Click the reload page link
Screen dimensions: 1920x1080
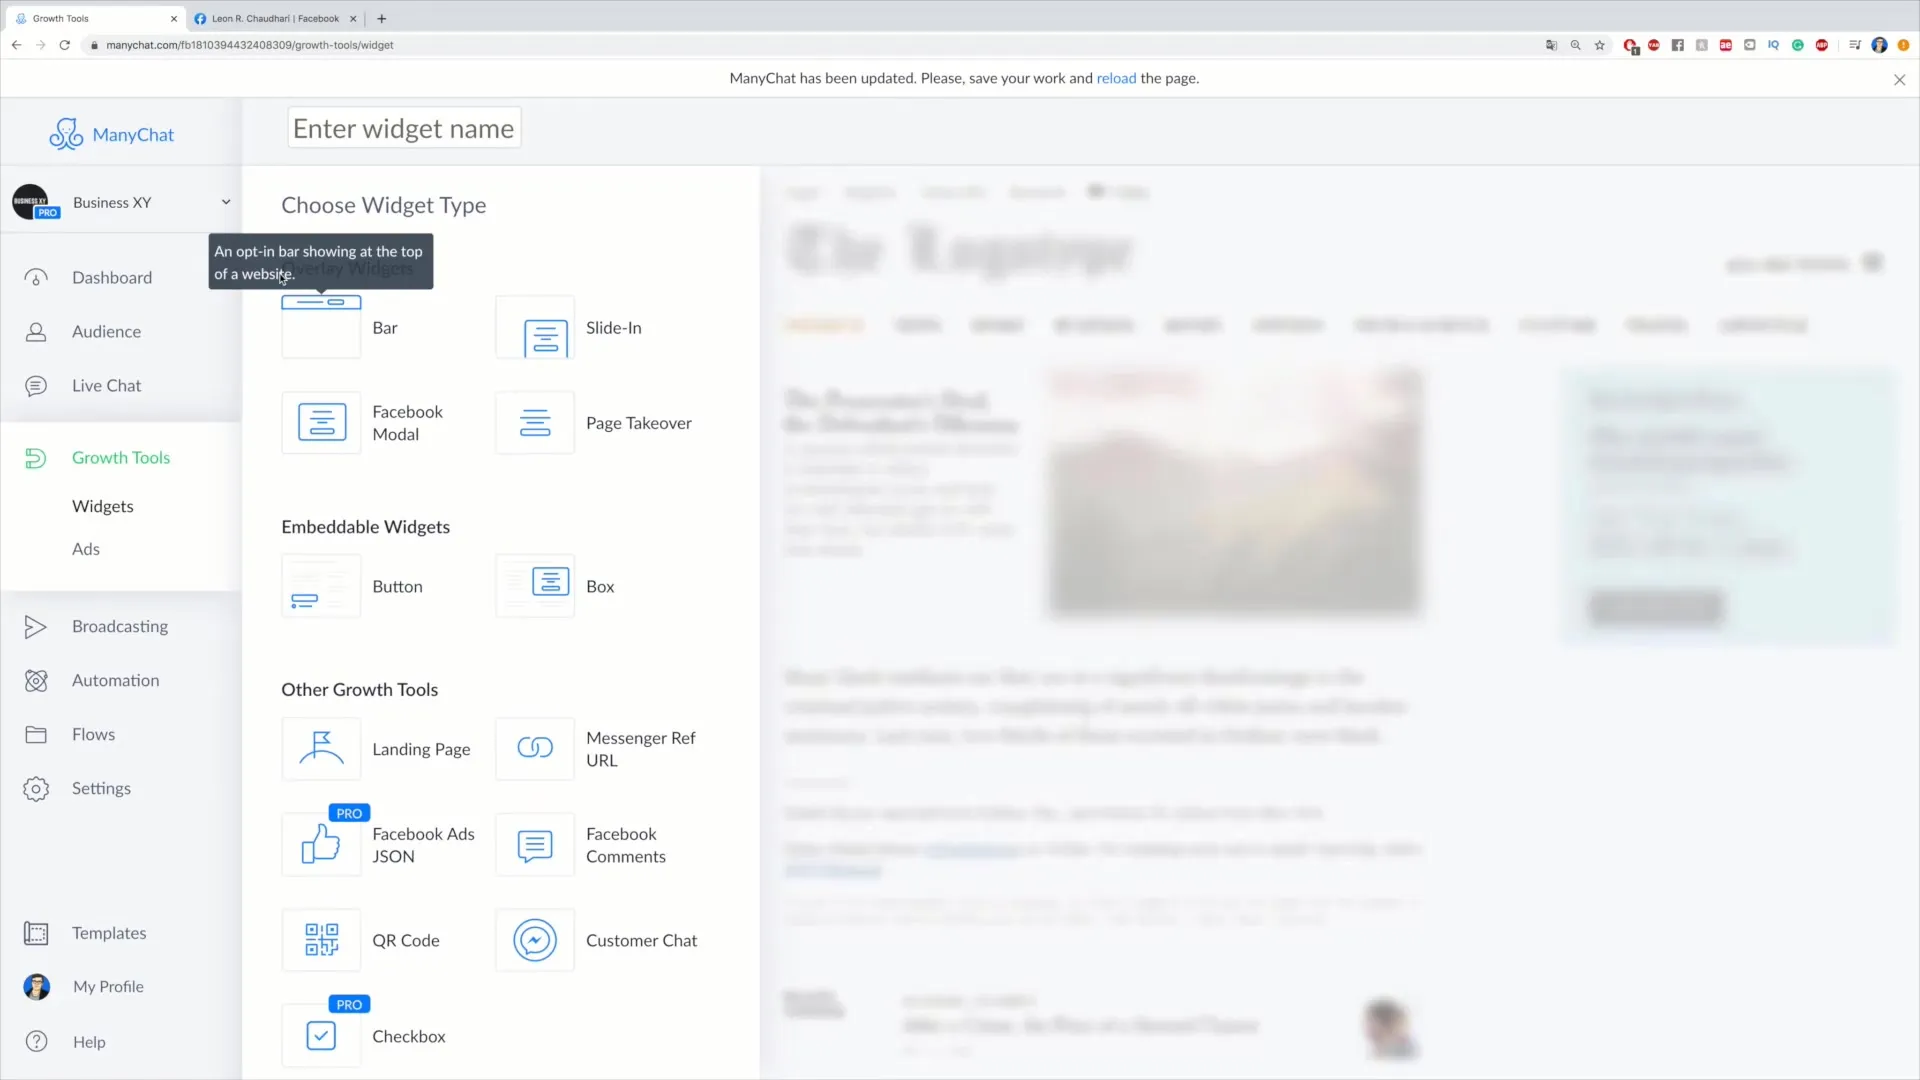pyautogui.click(x=1114, y=78)
